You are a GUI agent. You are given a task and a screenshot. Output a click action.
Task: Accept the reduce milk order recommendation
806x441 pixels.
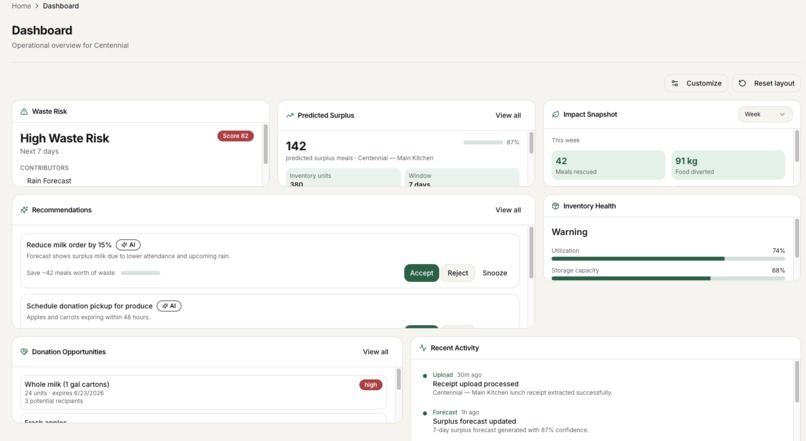422,273
